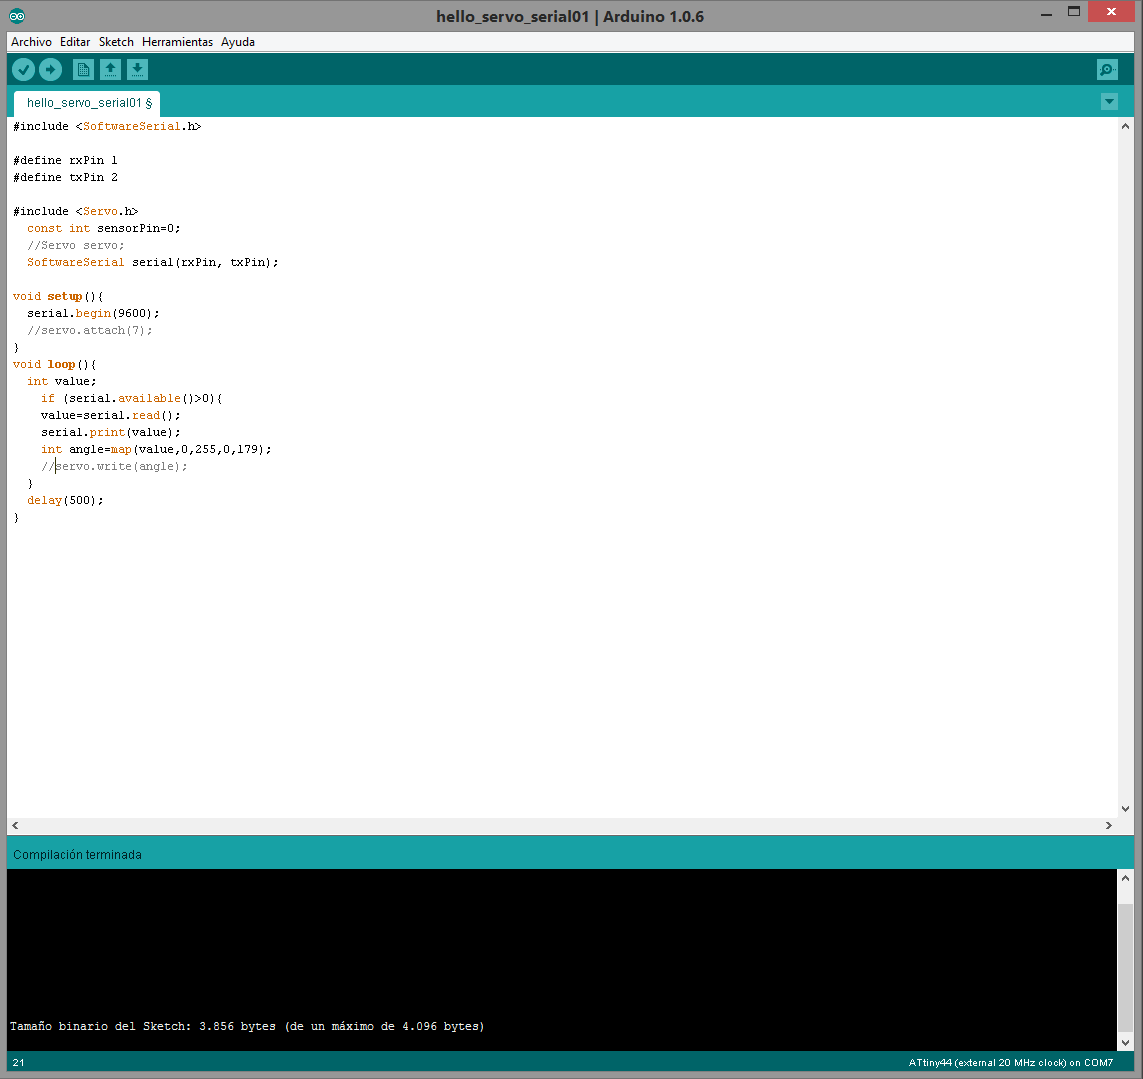
Task: Click the 'Tamaño binario del Sketch' console output
Action: [x=247, y=1027]
